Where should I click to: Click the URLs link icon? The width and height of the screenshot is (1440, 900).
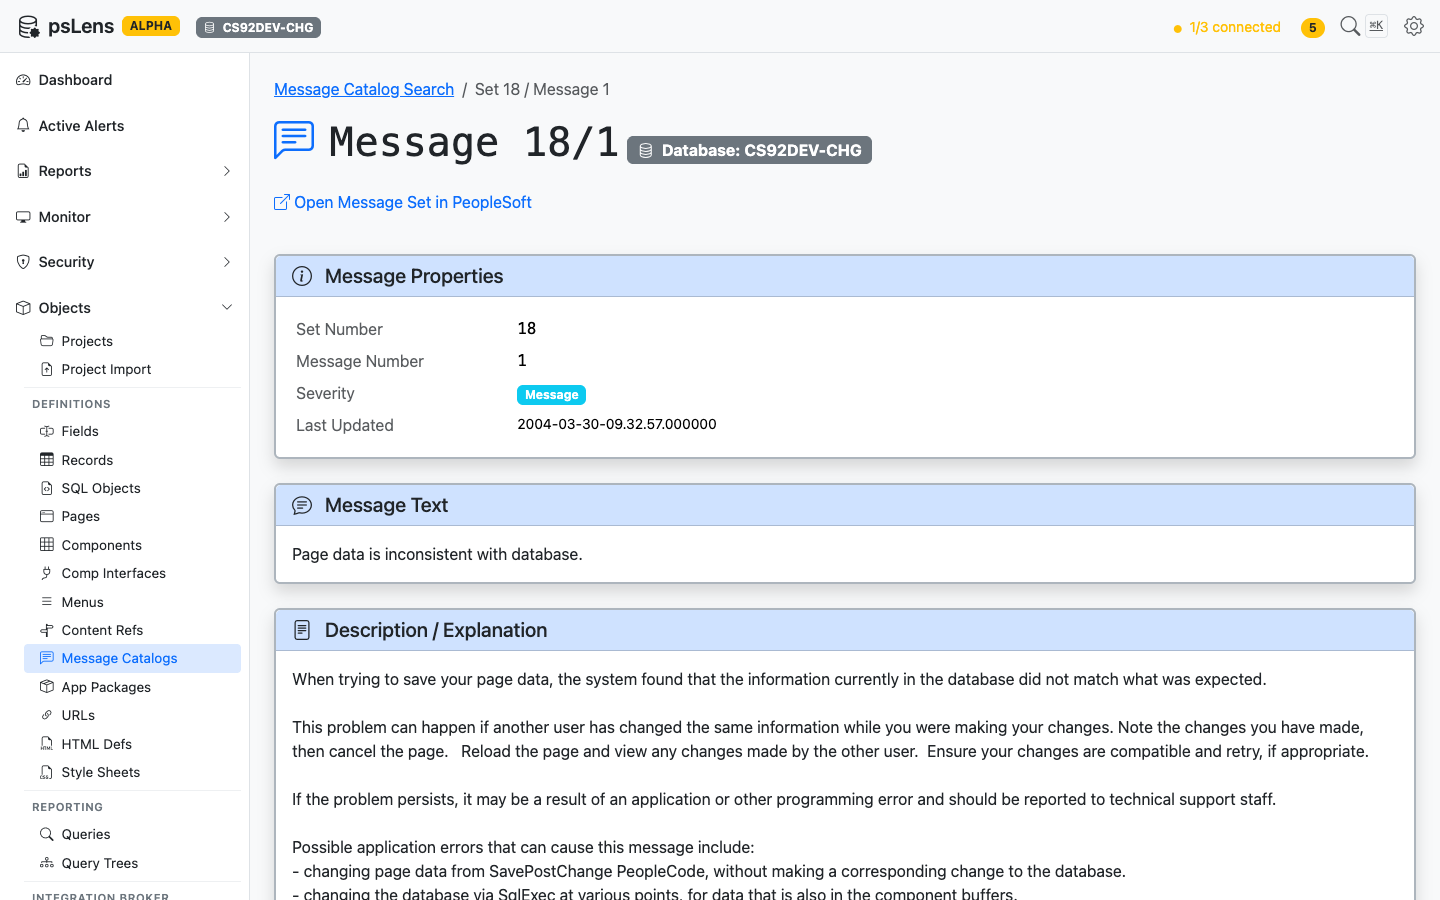(47, 715)
